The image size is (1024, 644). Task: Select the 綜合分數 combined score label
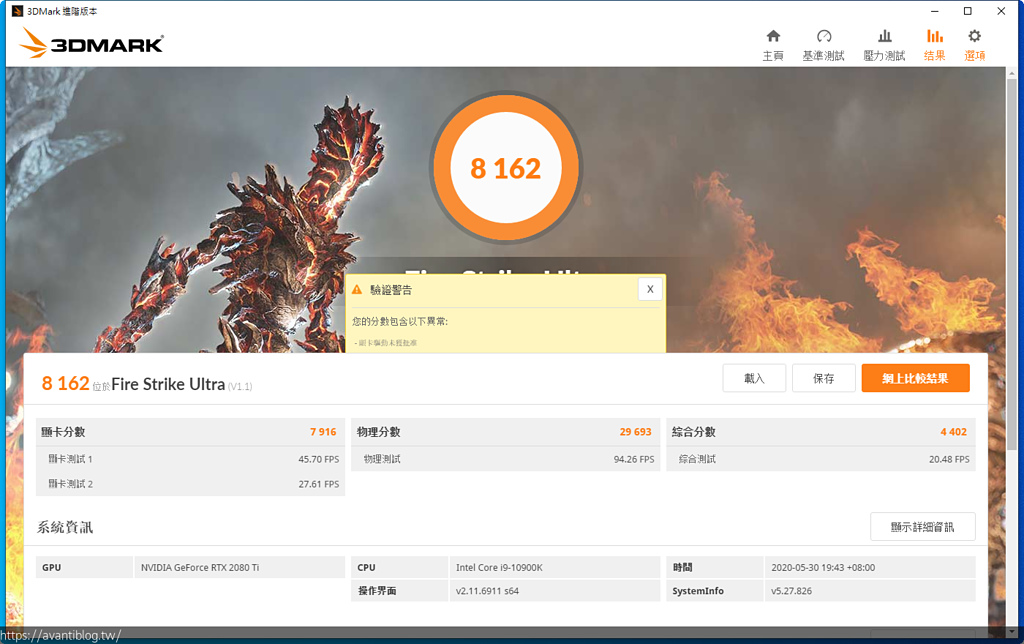point(694,432)
